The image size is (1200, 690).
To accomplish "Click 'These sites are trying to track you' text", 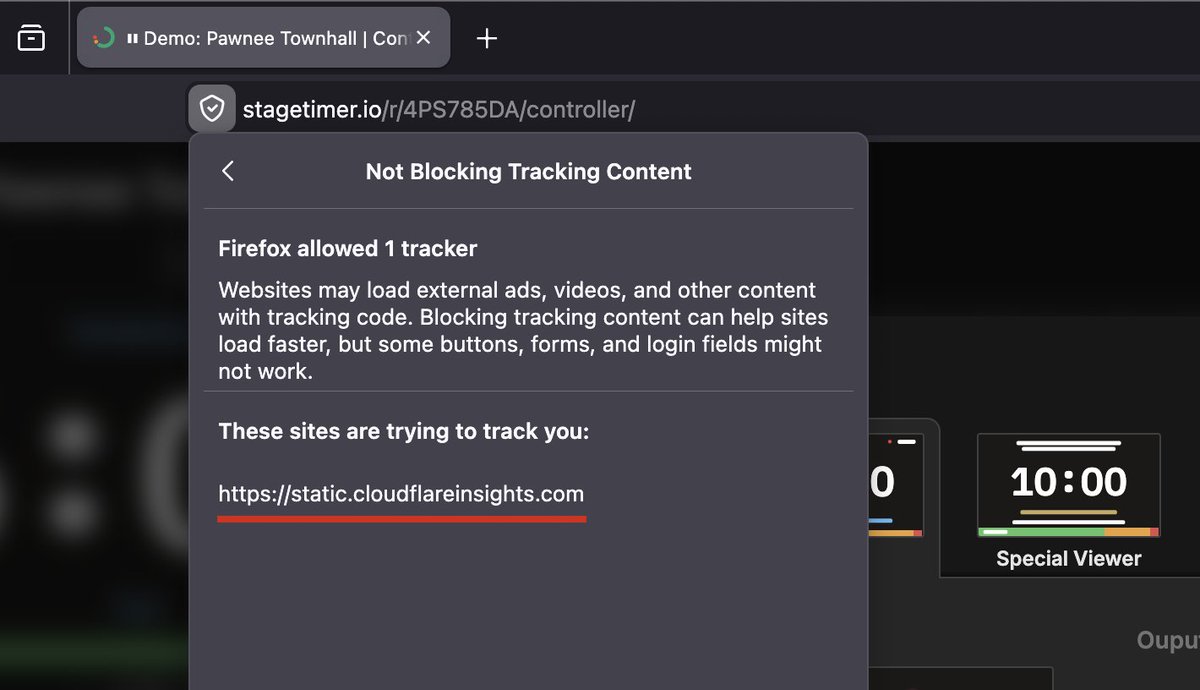I will (x=404, y=432).
